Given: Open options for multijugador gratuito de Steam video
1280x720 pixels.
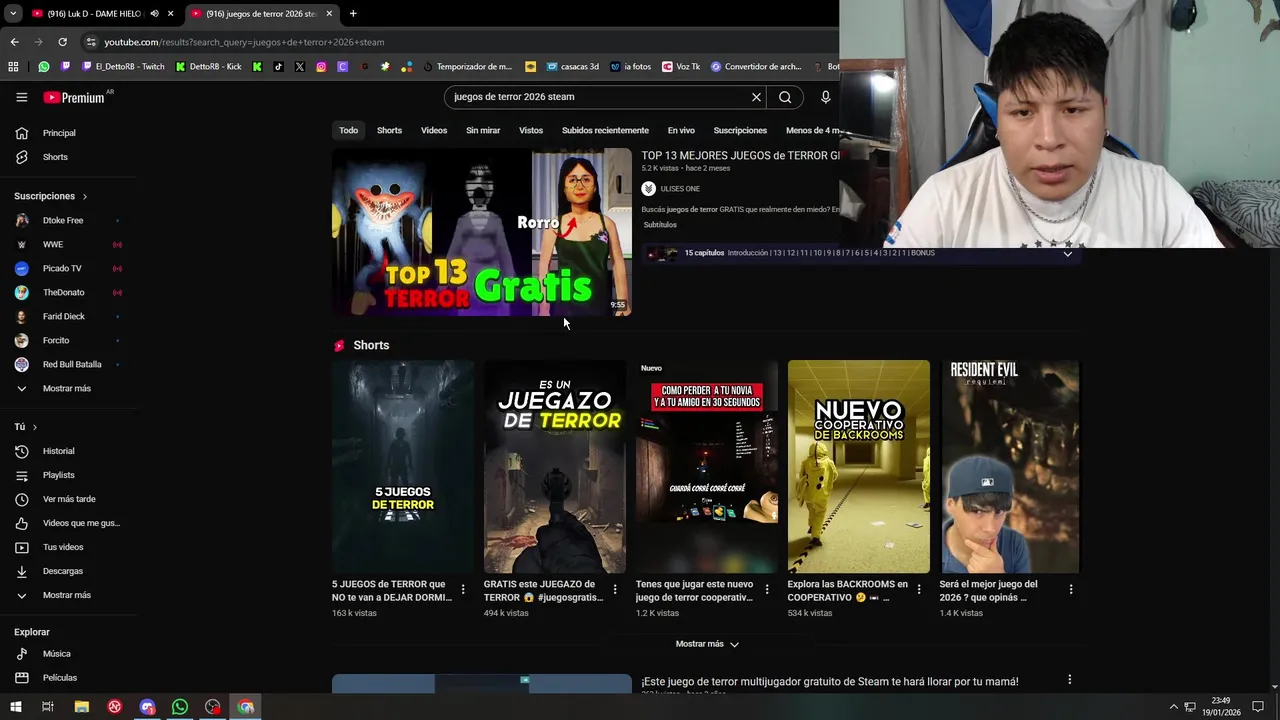Looking at the screenshot, I should click(x=1069, y=680).
